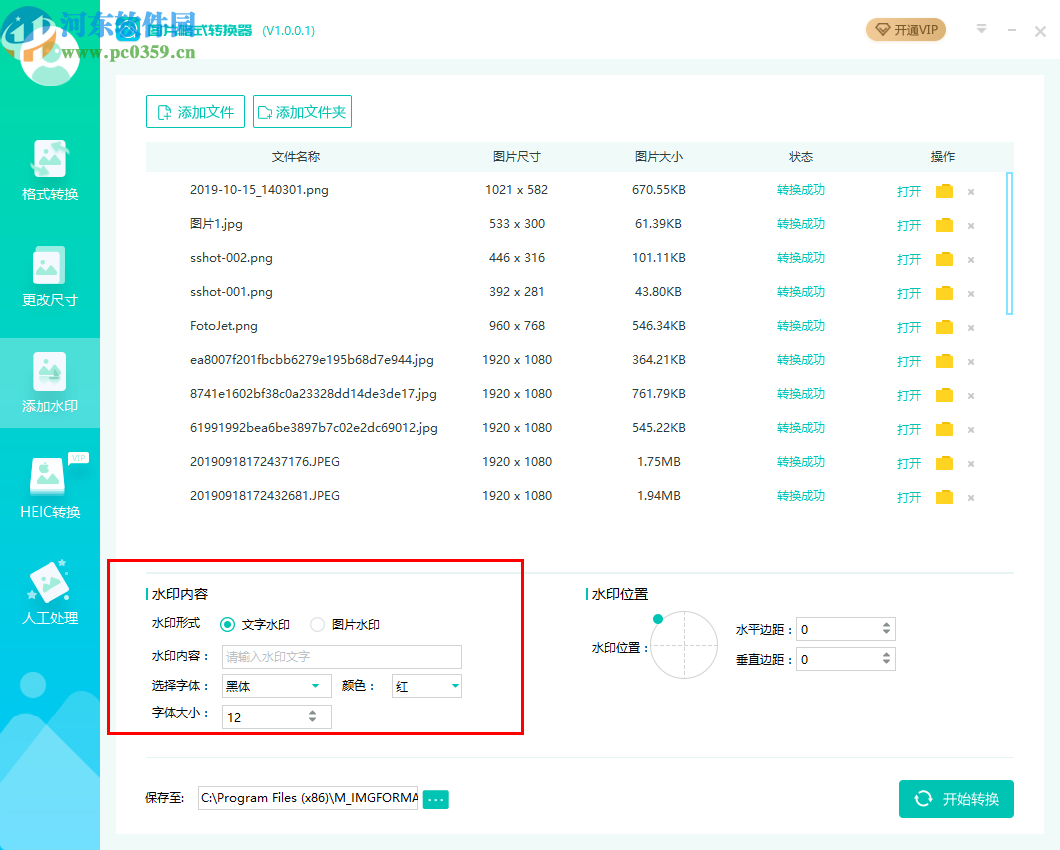
Task: Click 添加文件 to add files
Action: pos(195,111)
